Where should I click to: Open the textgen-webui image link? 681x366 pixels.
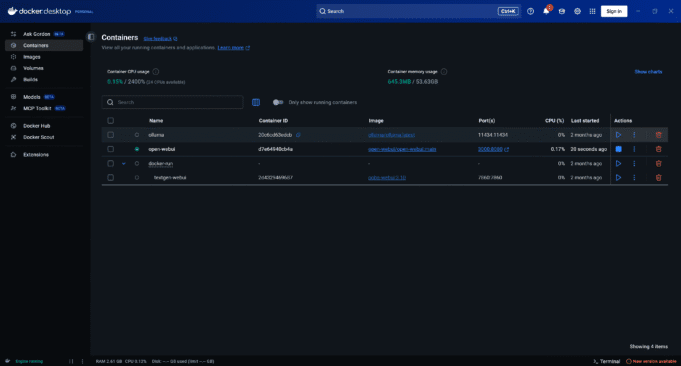387,178
